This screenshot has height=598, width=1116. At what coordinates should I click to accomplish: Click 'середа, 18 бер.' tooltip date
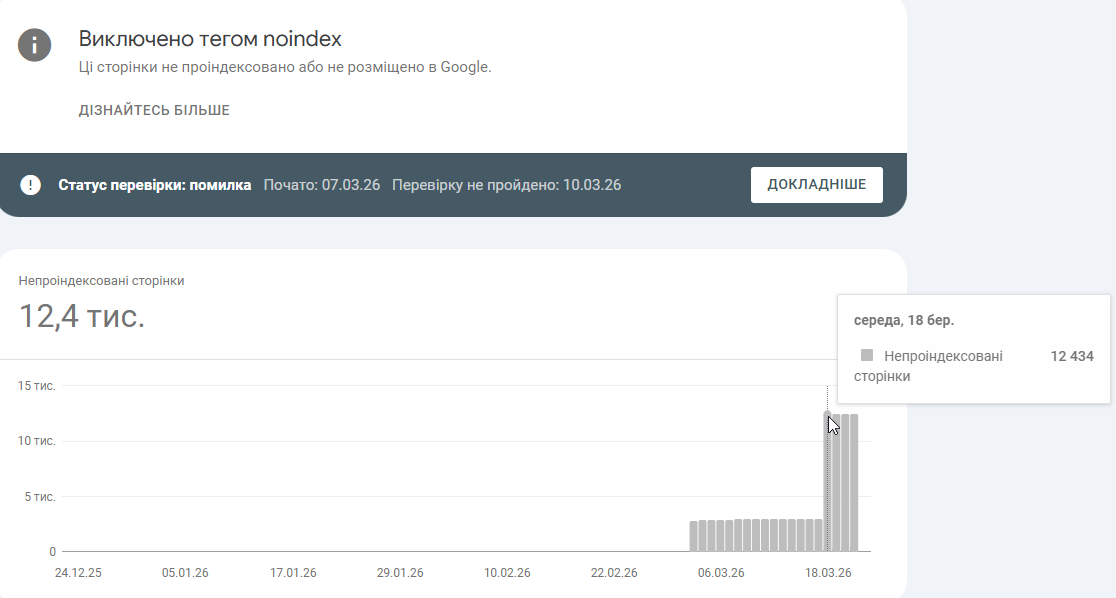(903, 321)
